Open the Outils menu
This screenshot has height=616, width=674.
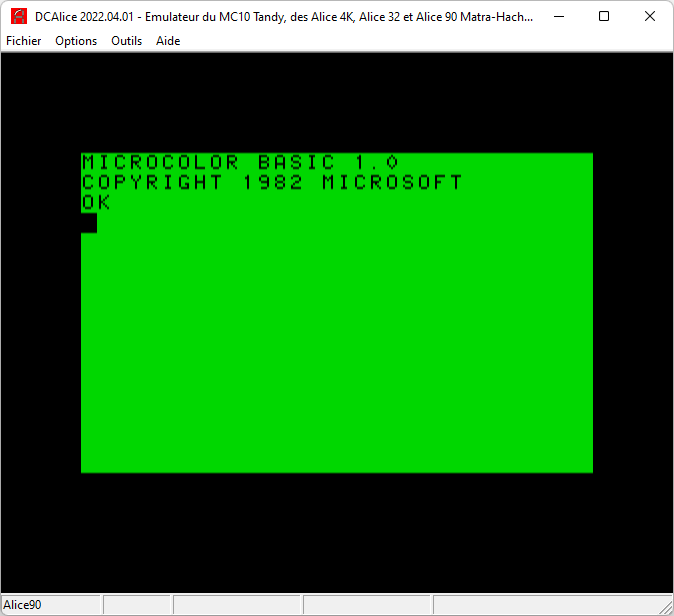pyautogui.click(x=126, y=41)
